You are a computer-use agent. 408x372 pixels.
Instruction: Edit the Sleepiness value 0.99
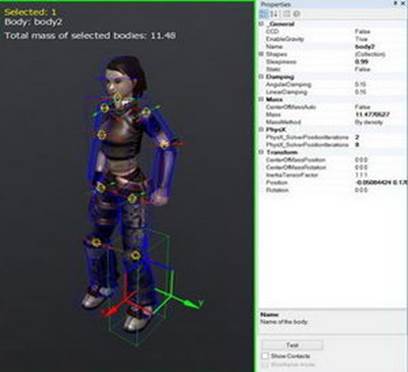click(x=361, y=62)
